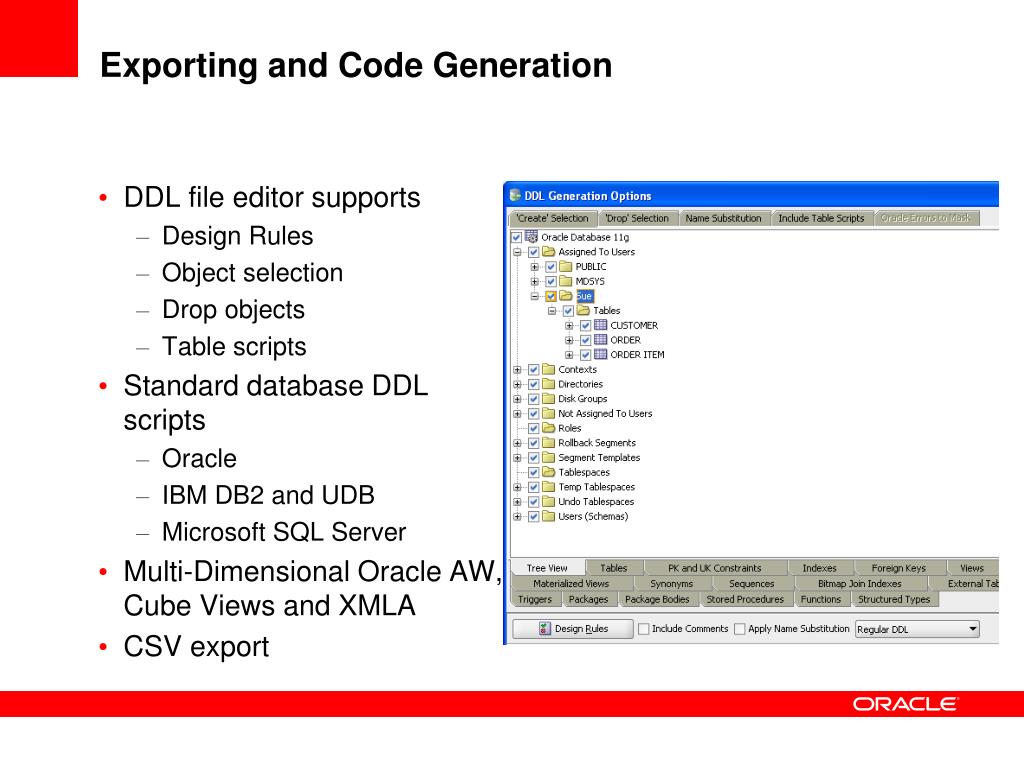The height and width of the screenshot is (768, 1024).
Task: Switch to the 'Drop' Selection tab
Action: [637, 218]
